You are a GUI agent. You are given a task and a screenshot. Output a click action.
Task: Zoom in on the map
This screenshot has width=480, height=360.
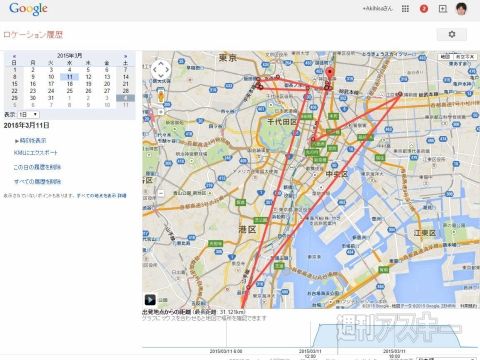click(x=161, y=112)
